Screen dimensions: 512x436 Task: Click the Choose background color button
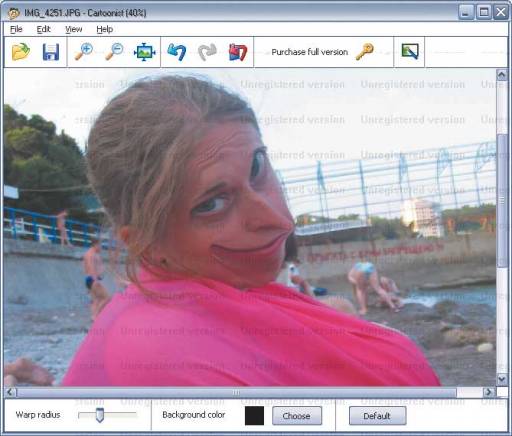pyautogui.click(x=297, y=416)
